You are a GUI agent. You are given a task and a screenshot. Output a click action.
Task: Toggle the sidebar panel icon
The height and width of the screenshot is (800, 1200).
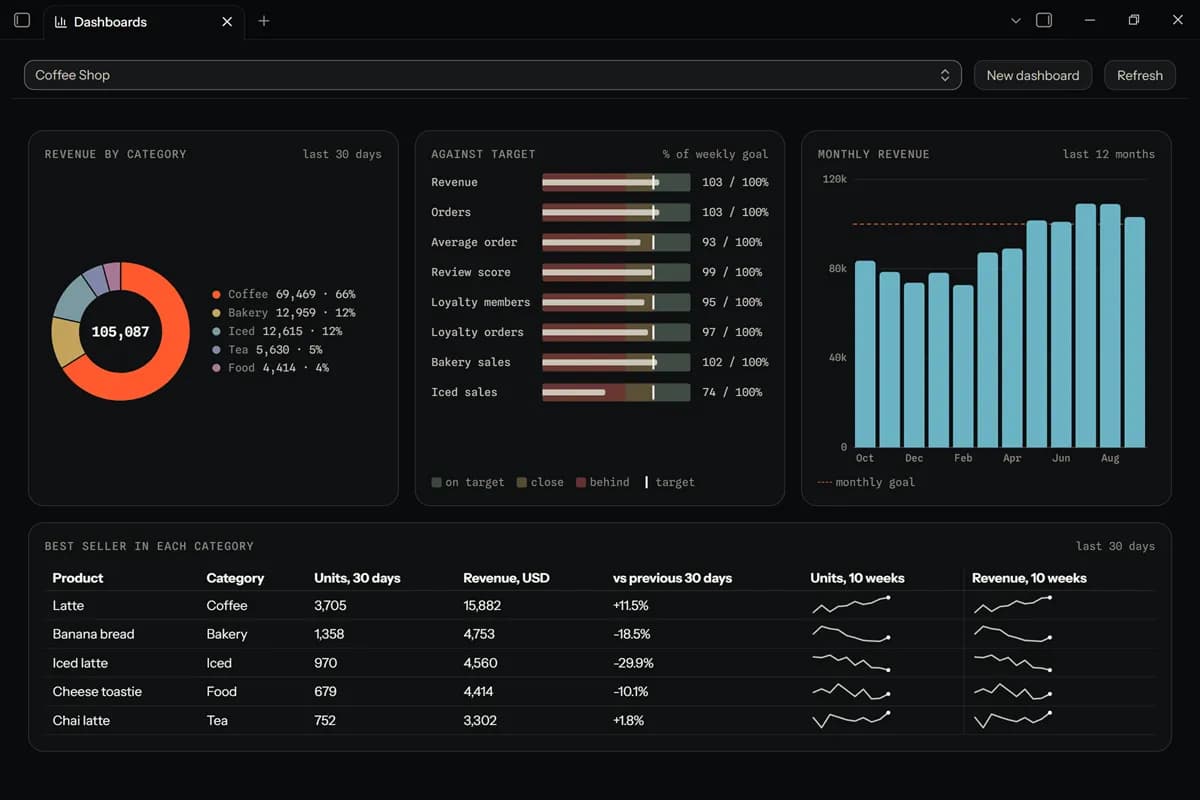tap(22, 20)
